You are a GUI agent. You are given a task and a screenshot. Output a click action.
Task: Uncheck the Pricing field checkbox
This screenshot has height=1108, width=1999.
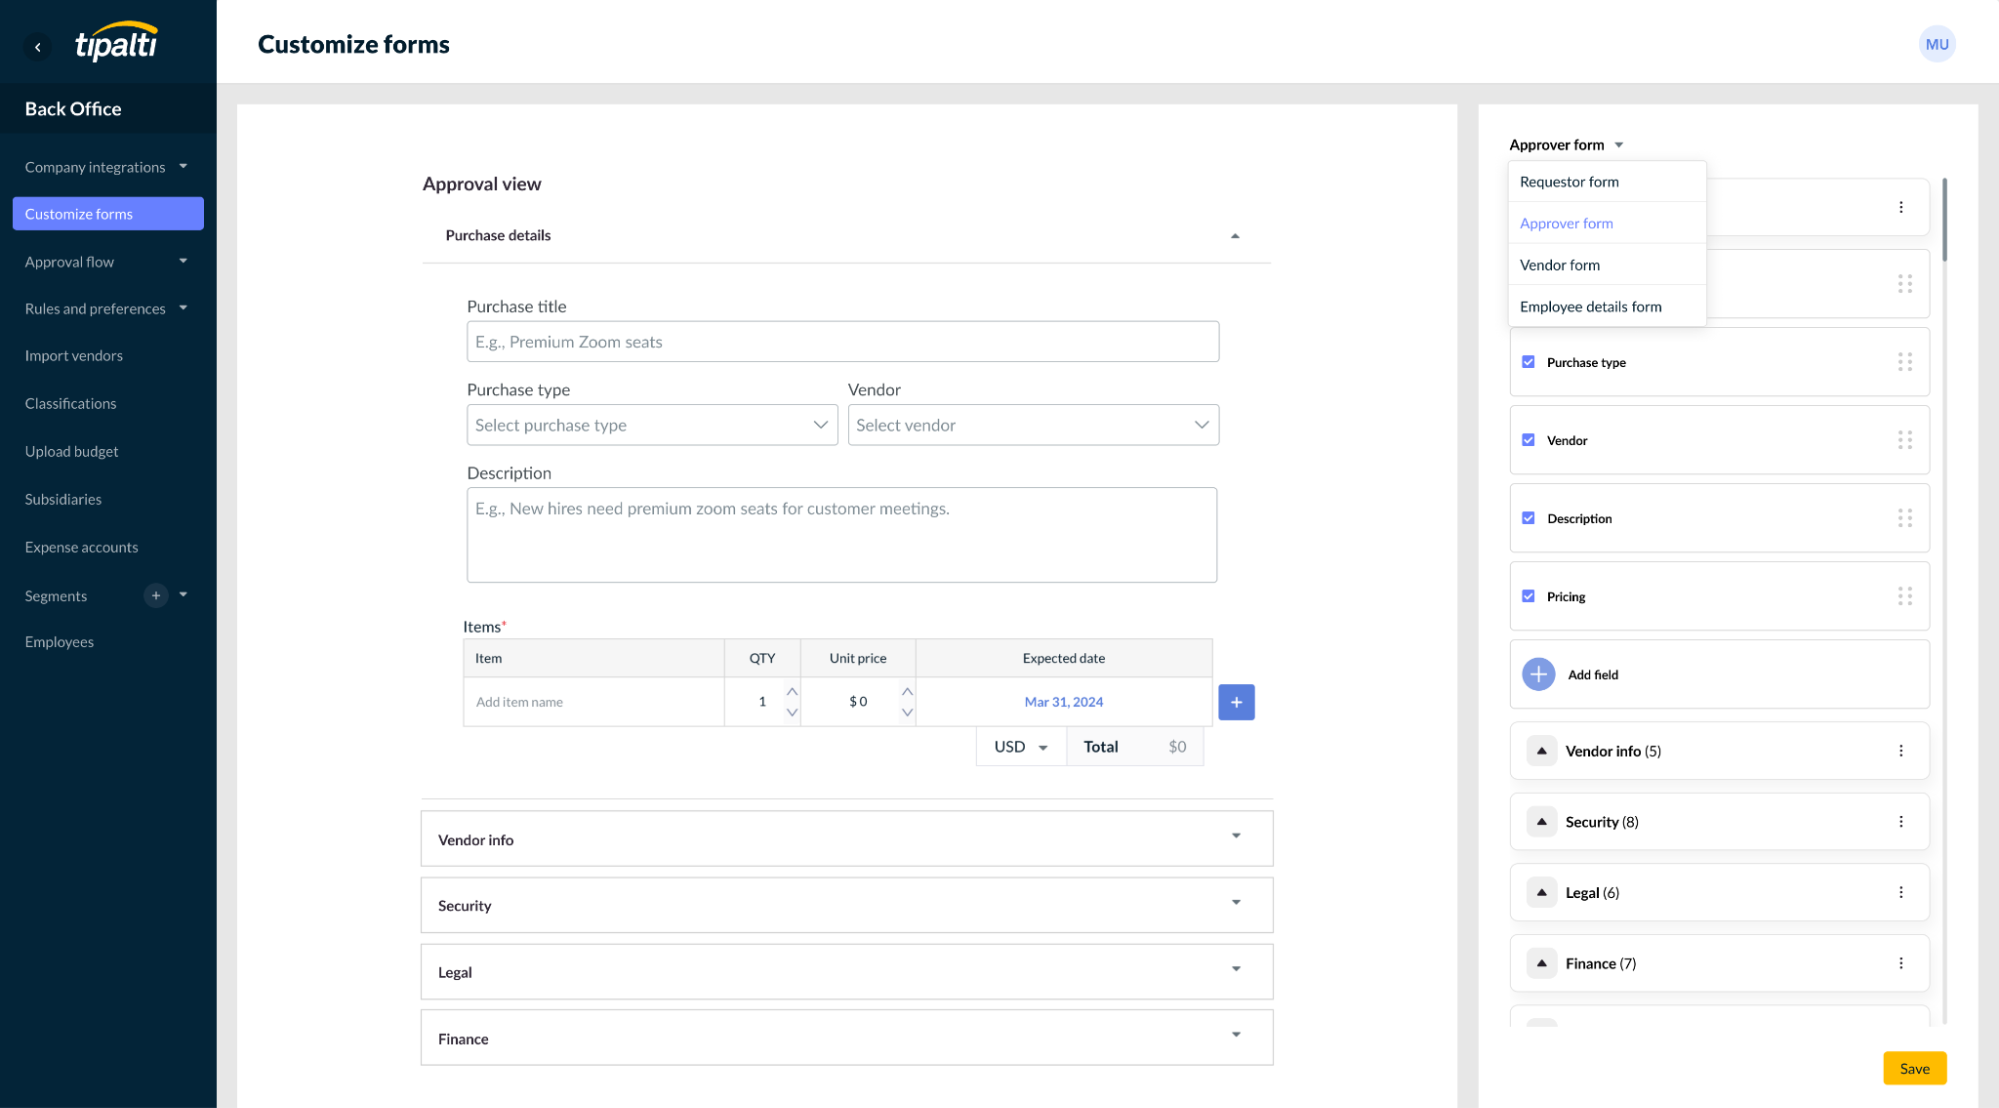[x=1528, y=596]
